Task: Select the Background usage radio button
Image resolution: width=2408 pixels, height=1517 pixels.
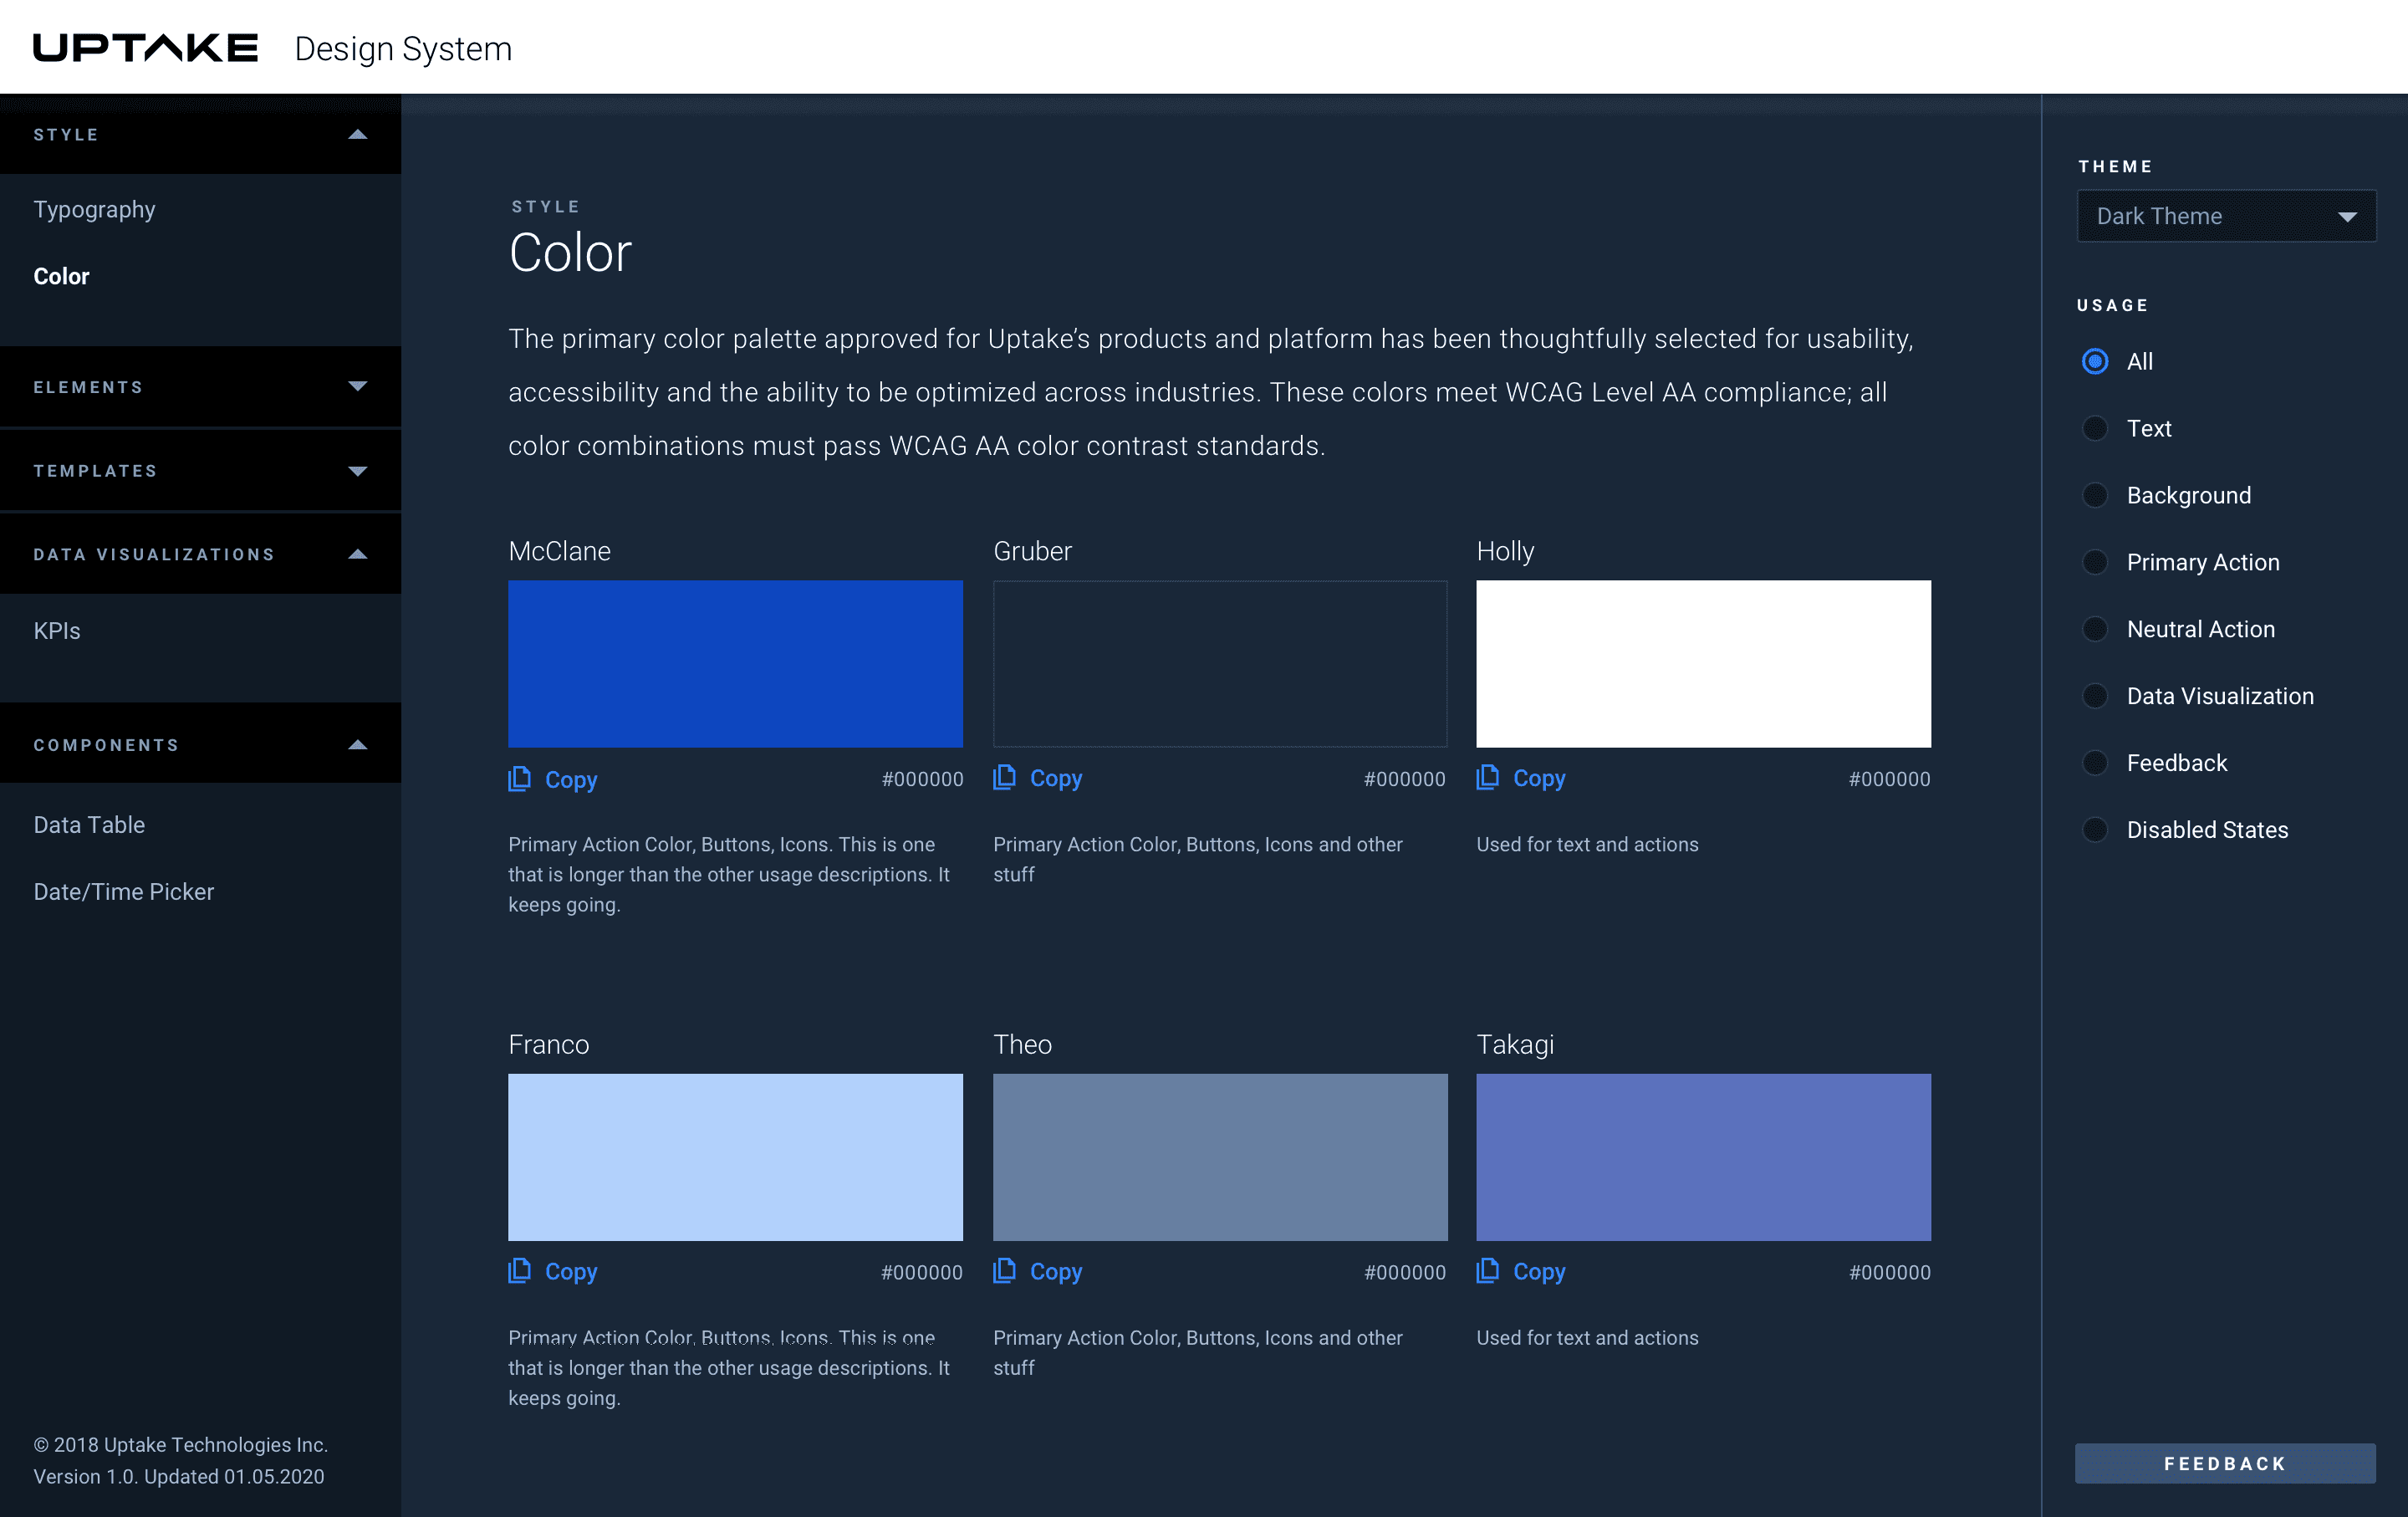Action: (x=2095, y=495)
